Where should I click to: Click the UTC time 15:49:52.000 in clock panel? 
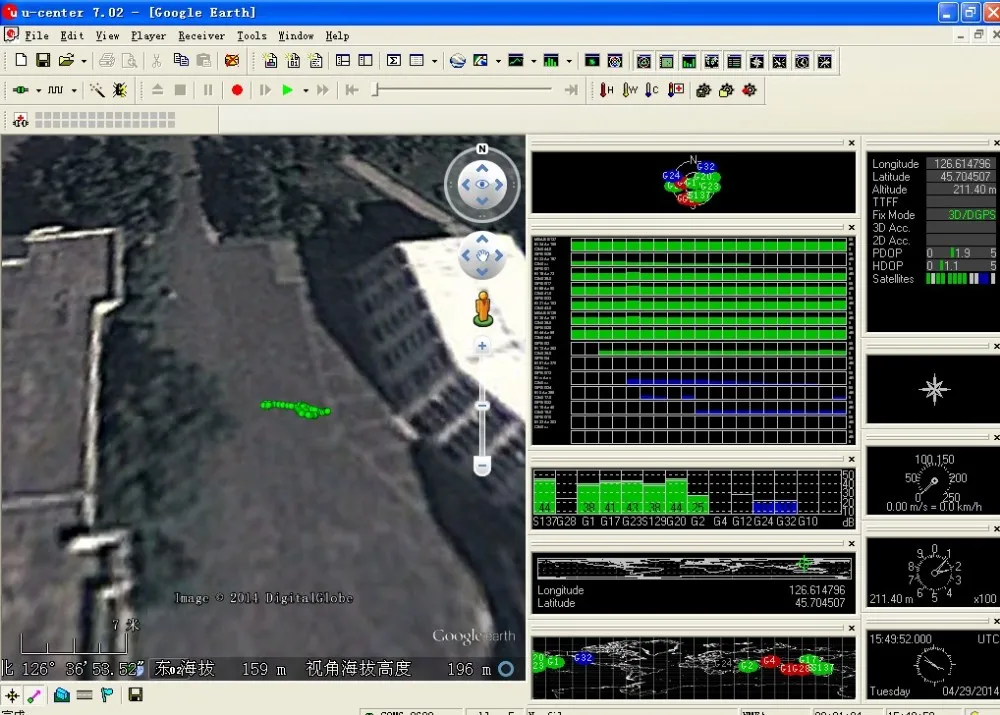point(900,638)
